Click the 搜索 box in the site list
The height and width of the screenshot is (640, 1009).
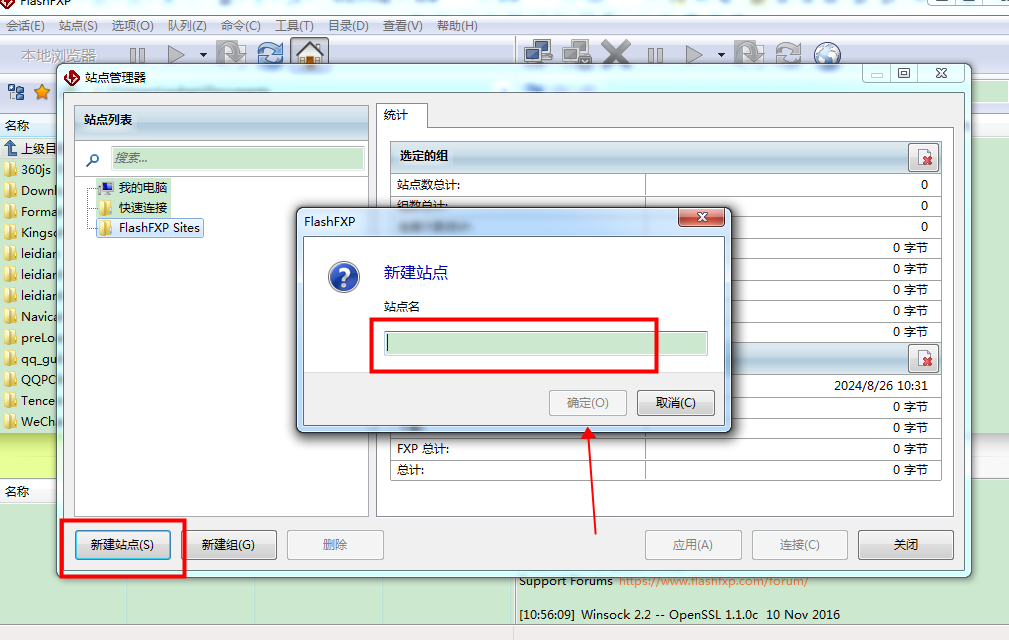coord(236,158)
